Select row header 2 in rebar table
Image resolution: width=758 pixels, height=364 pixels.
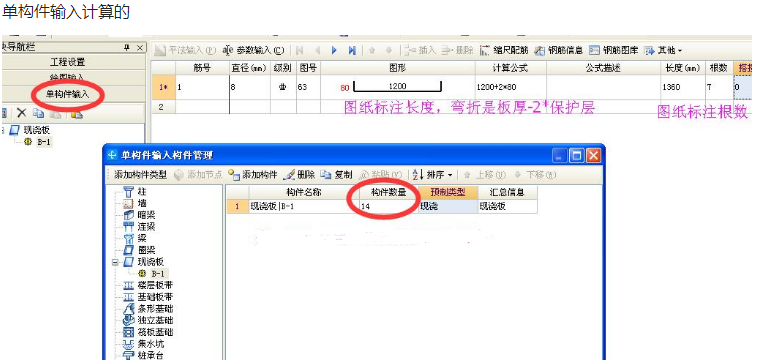pos(163,107)
